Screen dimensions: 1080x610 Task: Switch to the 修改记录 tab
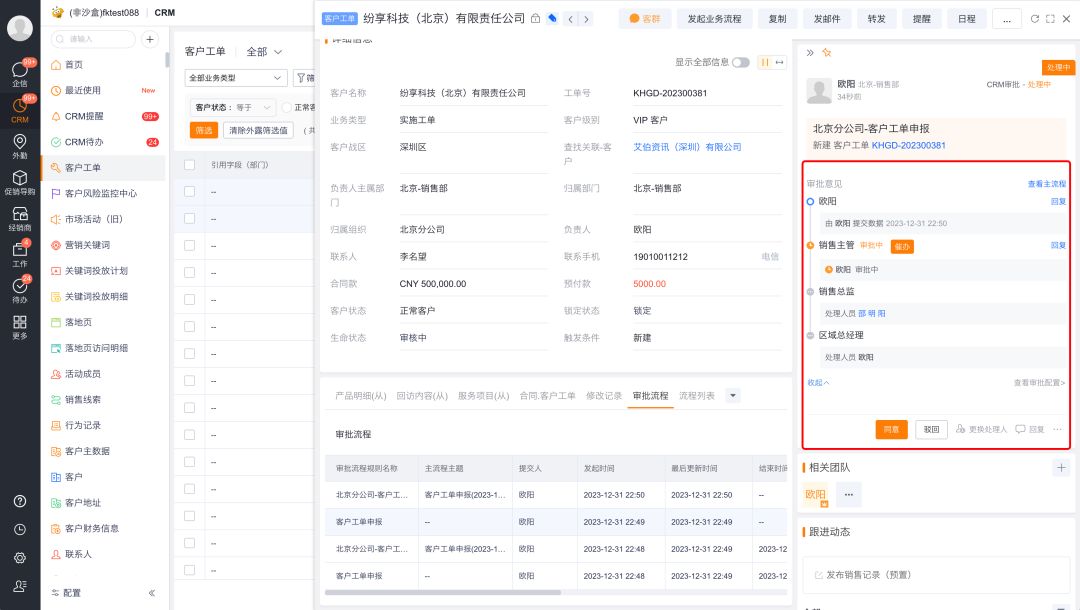[x=603, y=396]
